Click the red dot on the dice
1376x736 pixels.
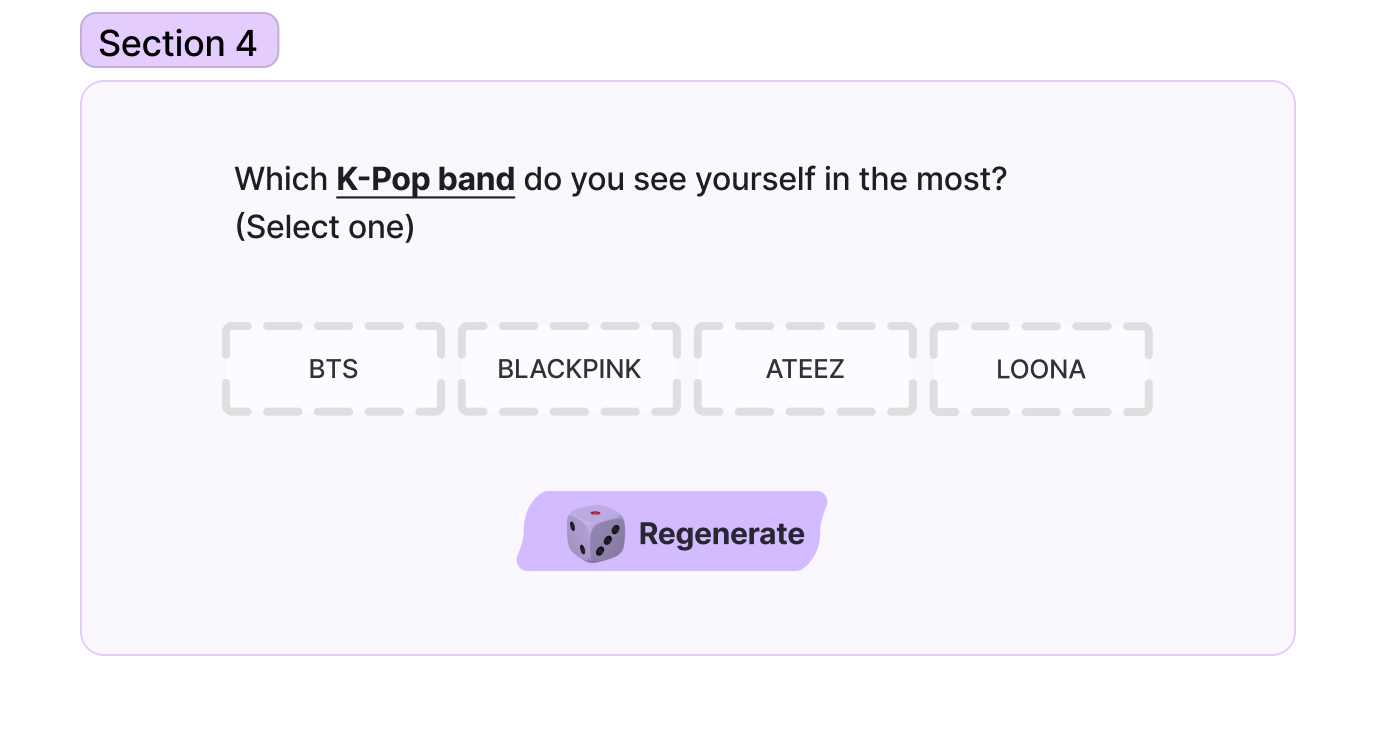(595, 513)
